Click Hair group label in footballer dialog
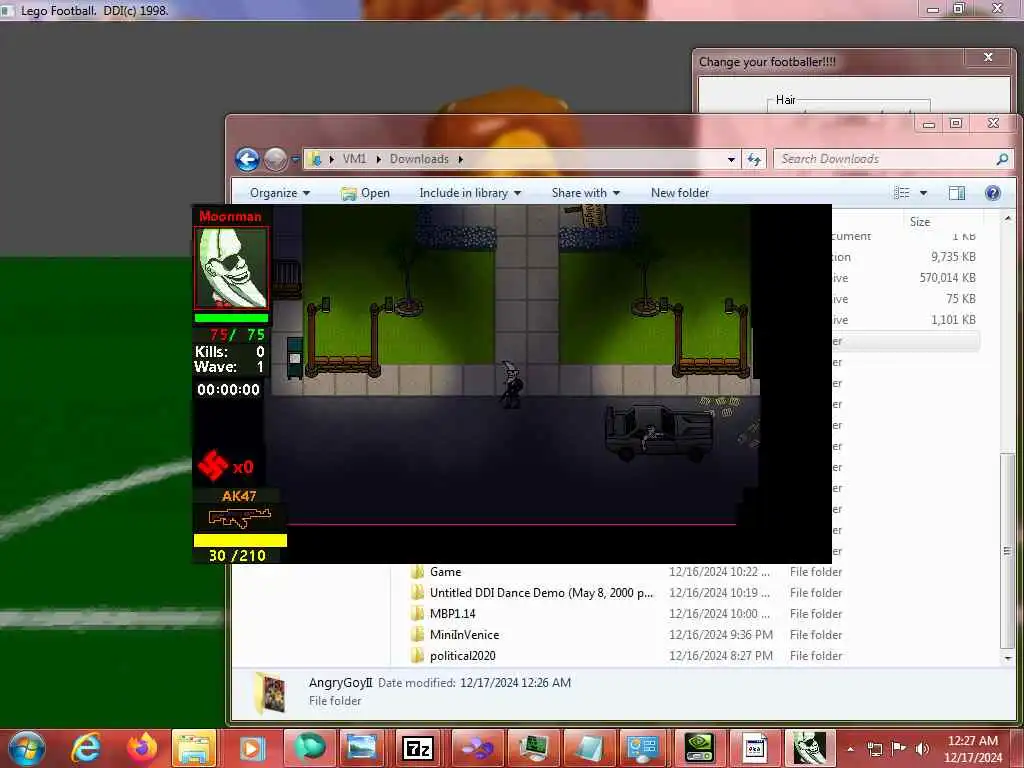This screenshot has width=1024, height=768. pos(785,100)
